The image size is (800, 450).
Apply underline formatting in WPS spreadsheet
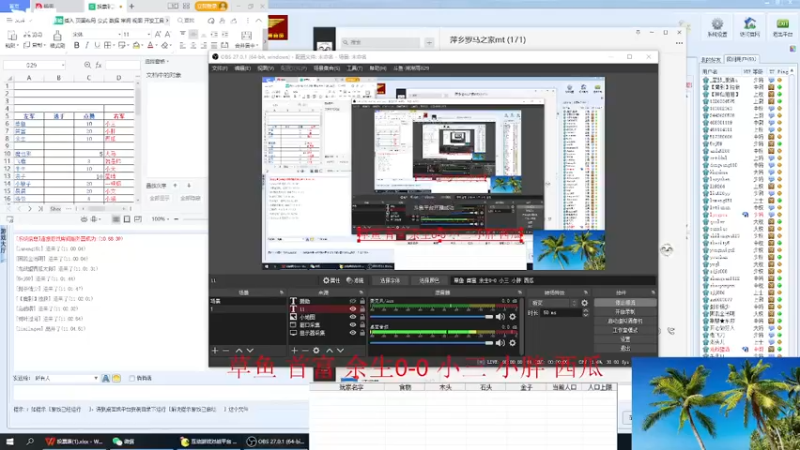click(97, 45)
